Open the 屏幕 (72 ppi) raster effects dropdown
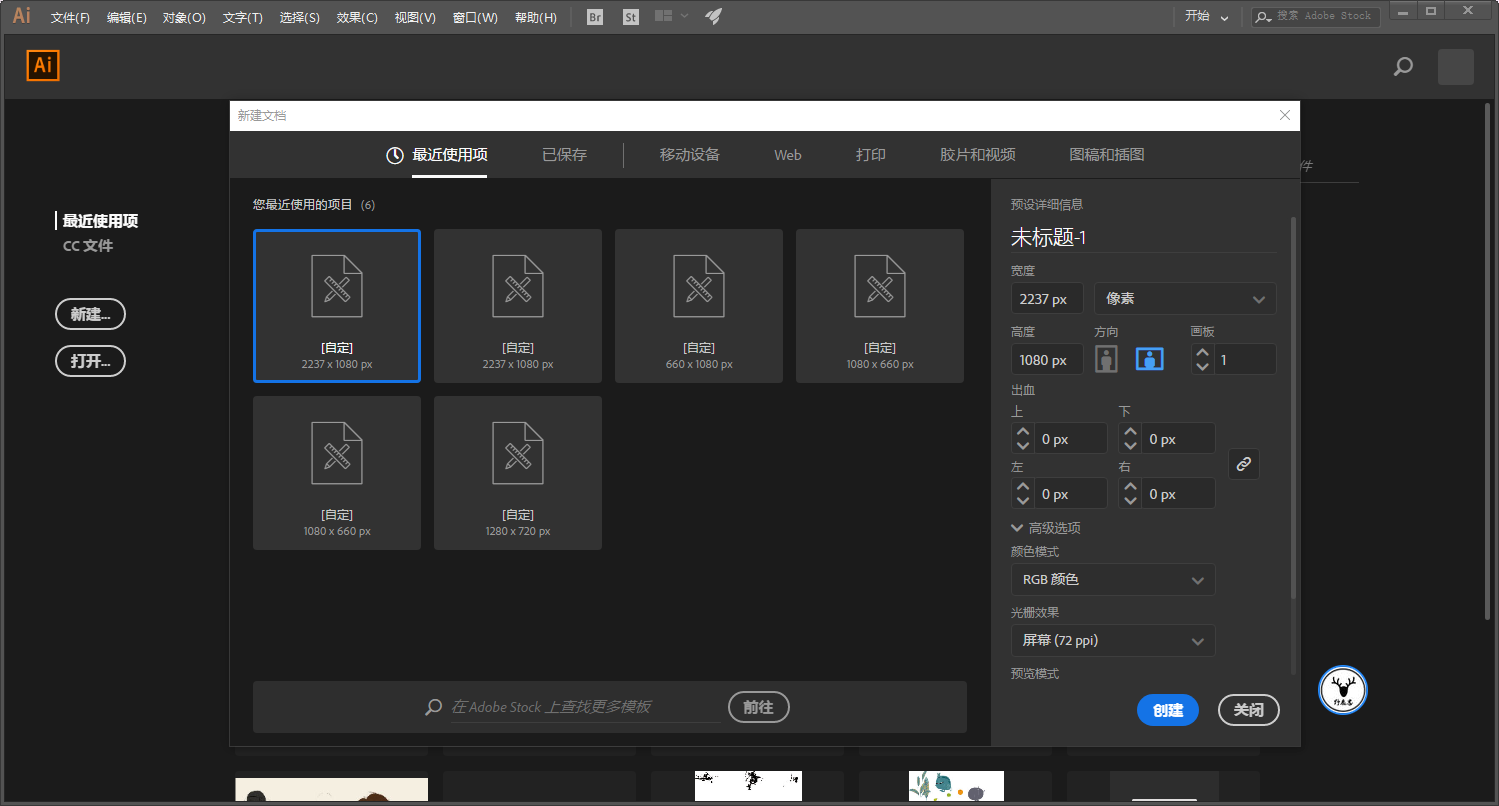 1113,640
